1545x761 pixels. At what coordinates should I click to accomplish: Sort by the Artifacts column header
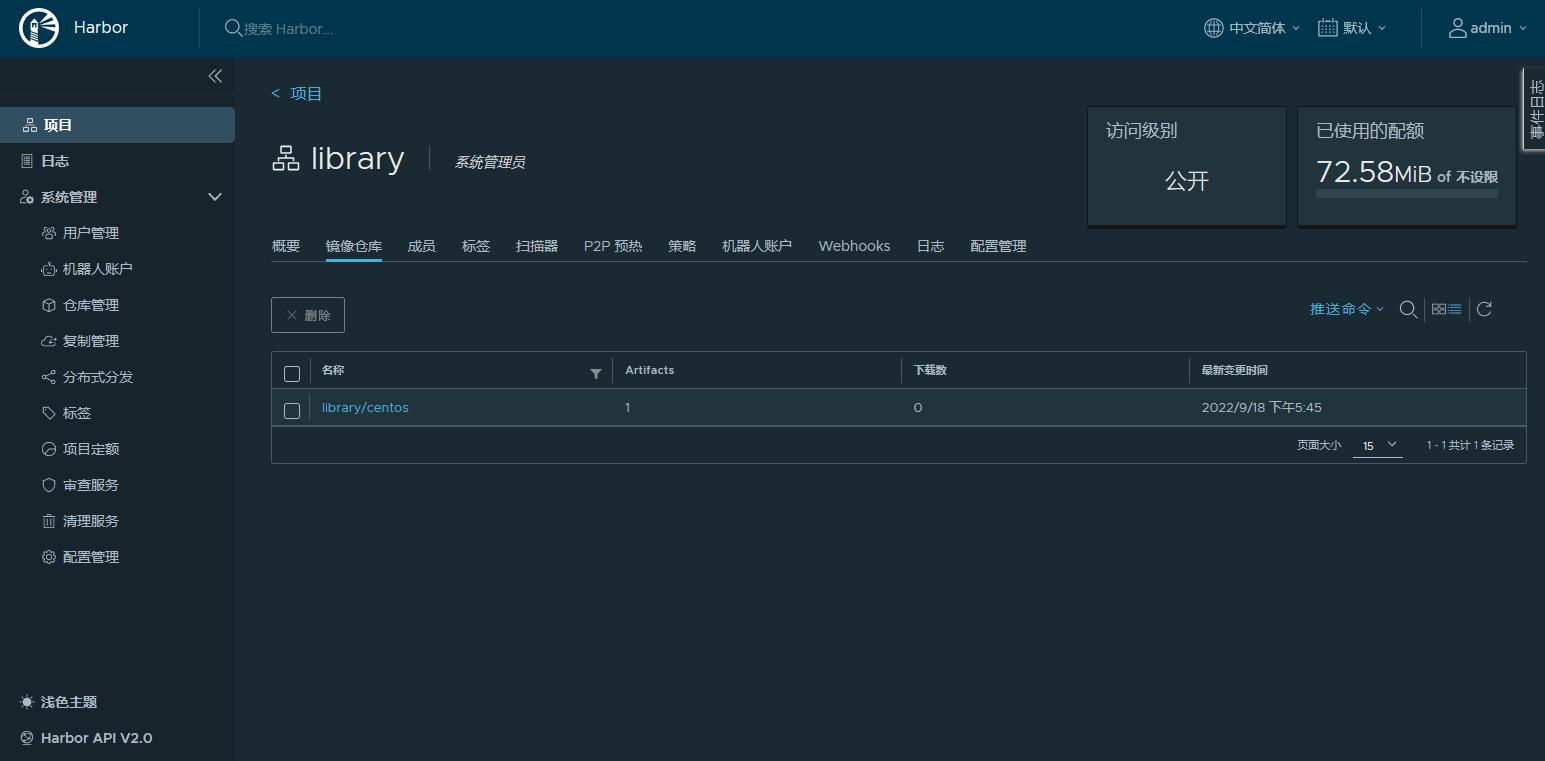tap(650, 370)
